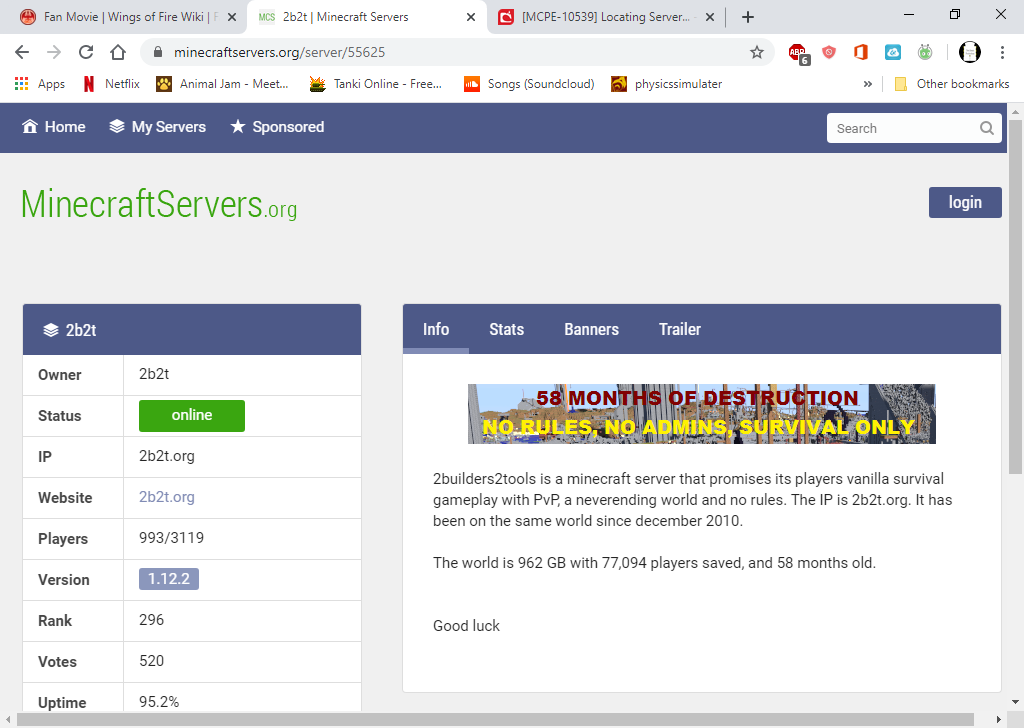Viewport: 1024px width, 728px height.
Task: Close the MCPE-10539 tab
Action: coord(709,17)
